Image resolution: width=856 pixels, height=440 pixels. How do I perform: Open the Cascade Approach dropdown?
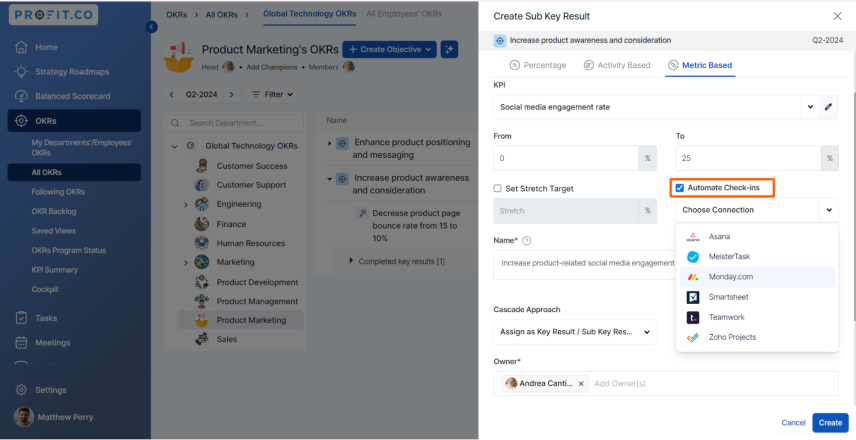click(x=575, y=332)
